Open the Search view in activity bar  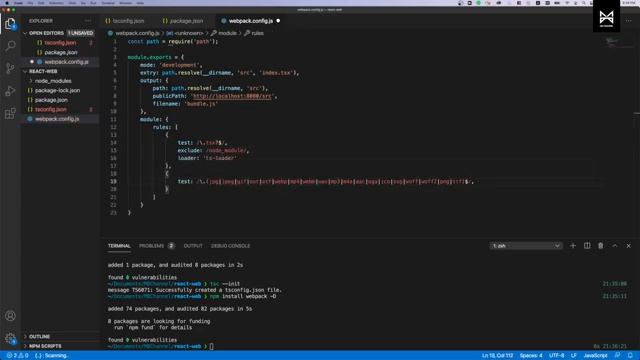tap(10, 45)
